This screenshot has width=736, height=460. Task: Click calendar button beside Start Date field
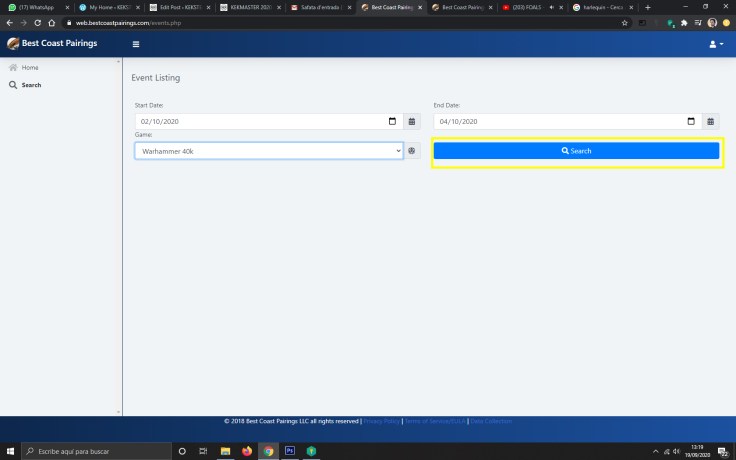pos(412,121)
